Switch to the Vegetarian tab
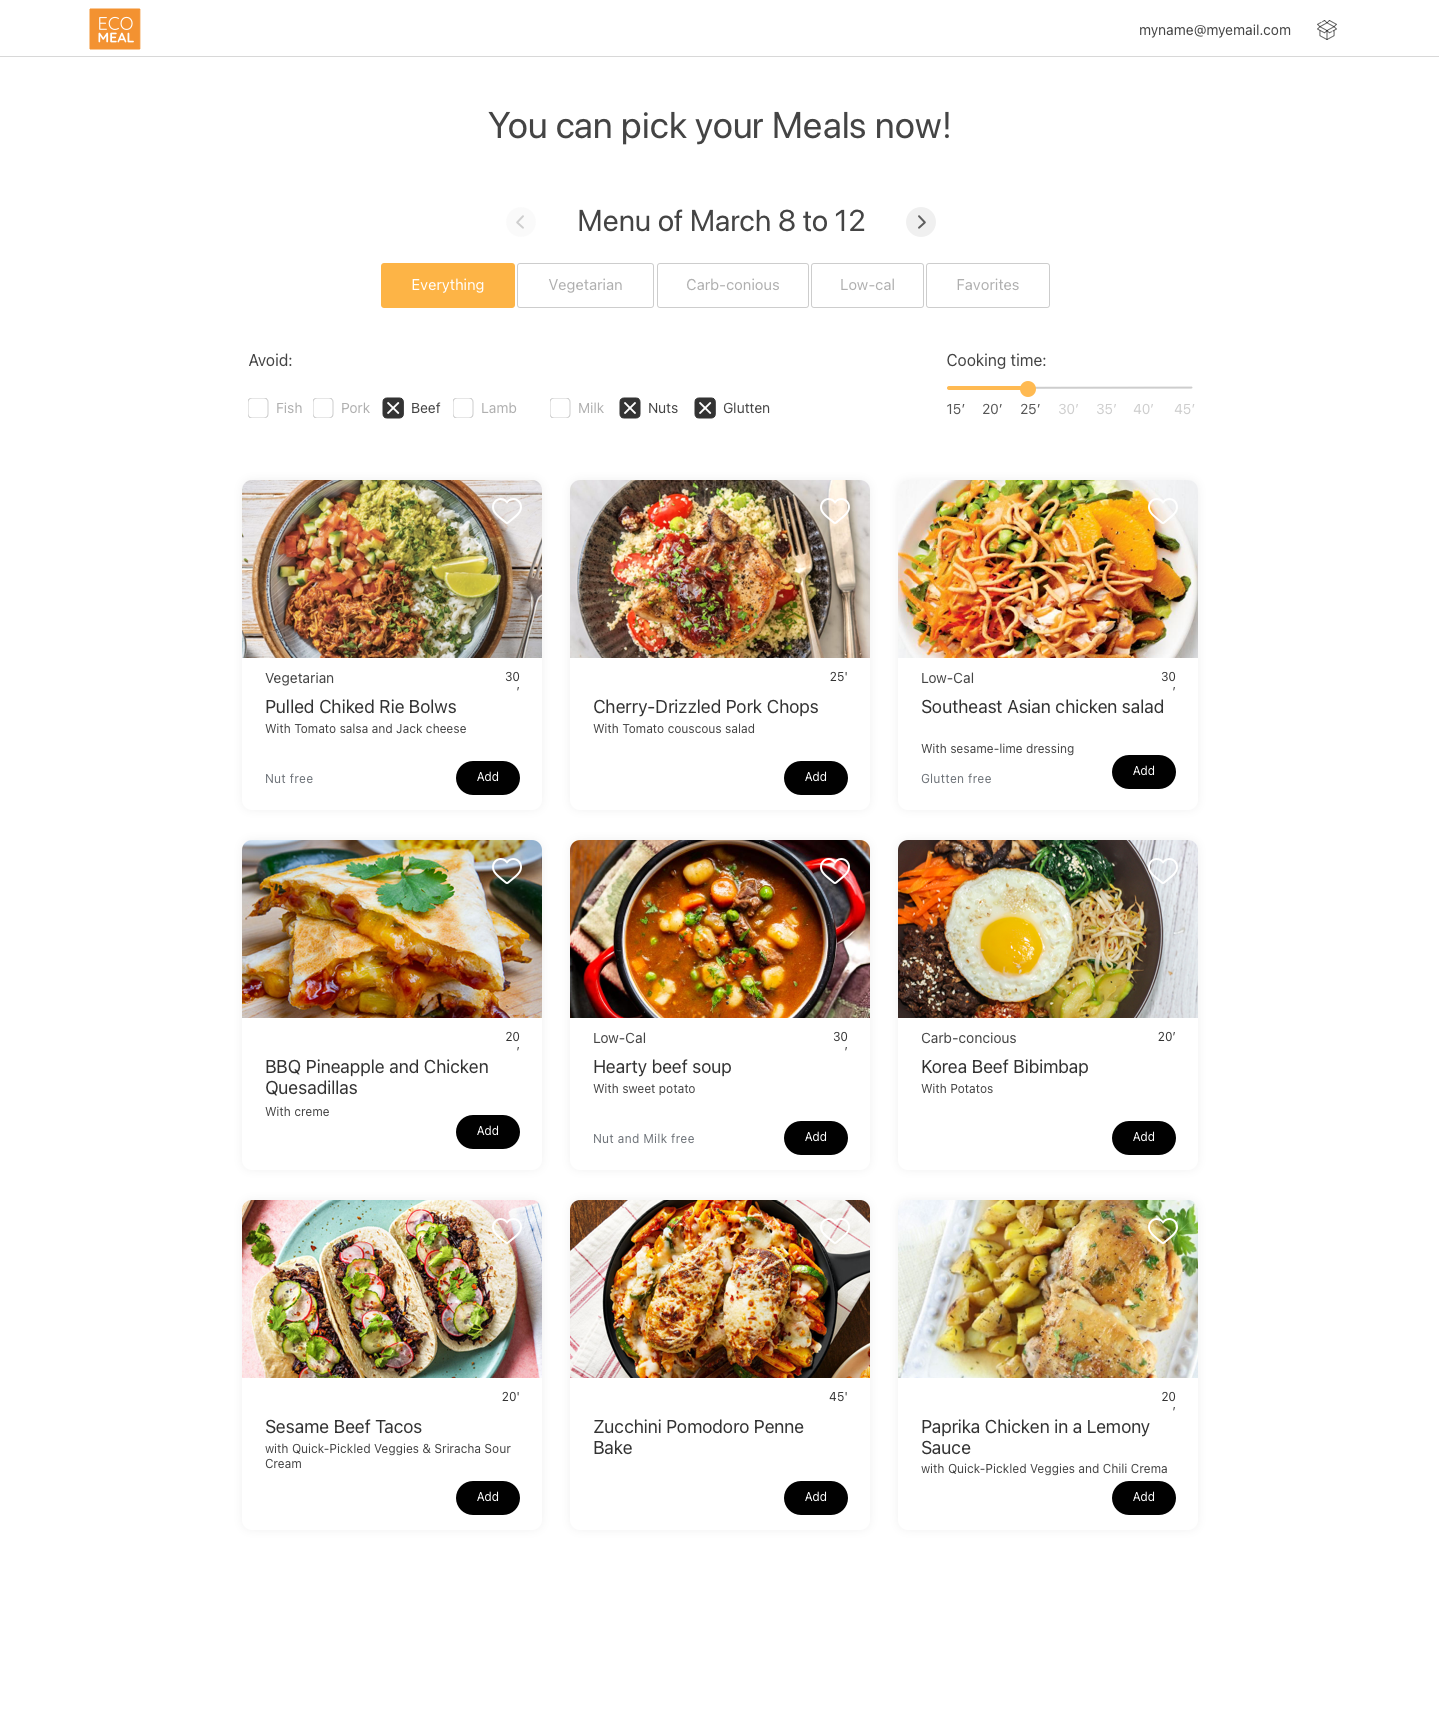1439x1718 pixels. pyautogui.click(x=585, y=285)
